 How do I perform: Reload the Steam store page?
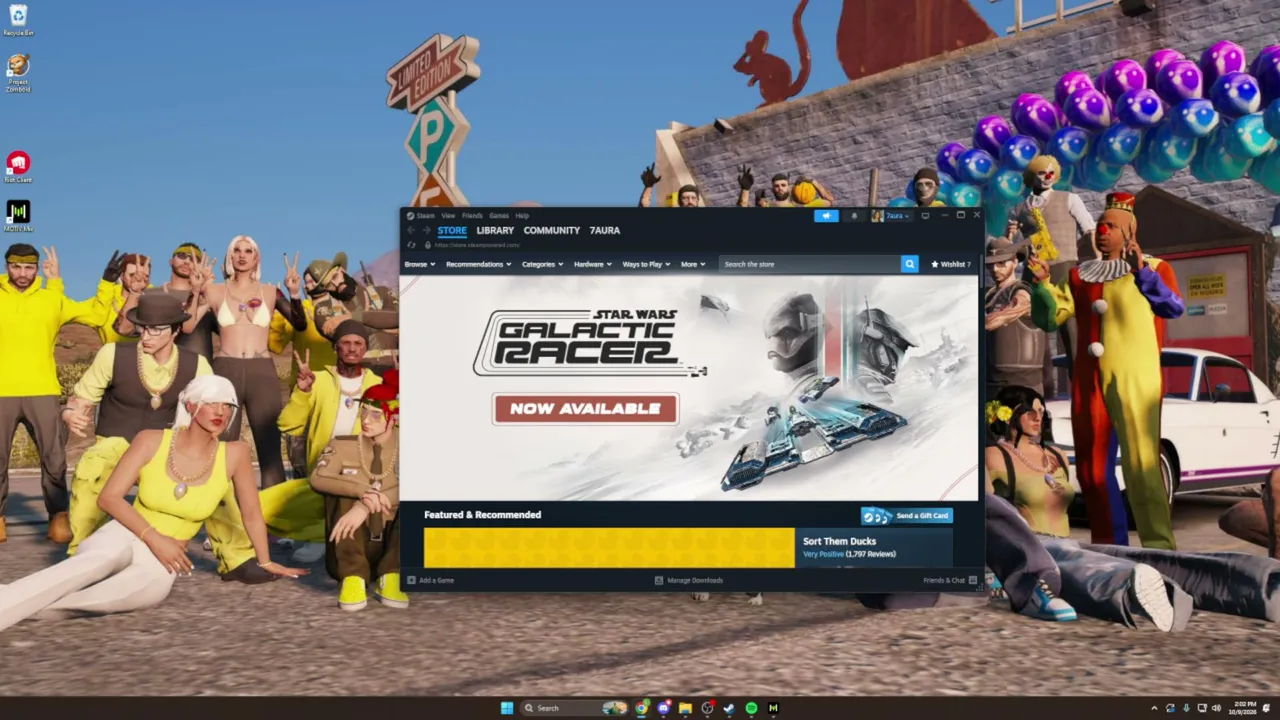[411, 245]
